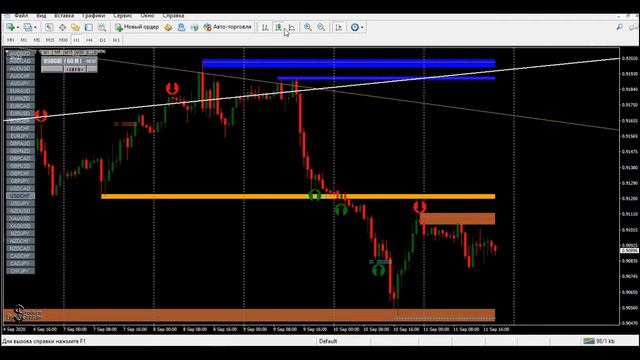Switch chart to CHFJPY symbol button
This screenshot has width=640, height=360.
20,271
